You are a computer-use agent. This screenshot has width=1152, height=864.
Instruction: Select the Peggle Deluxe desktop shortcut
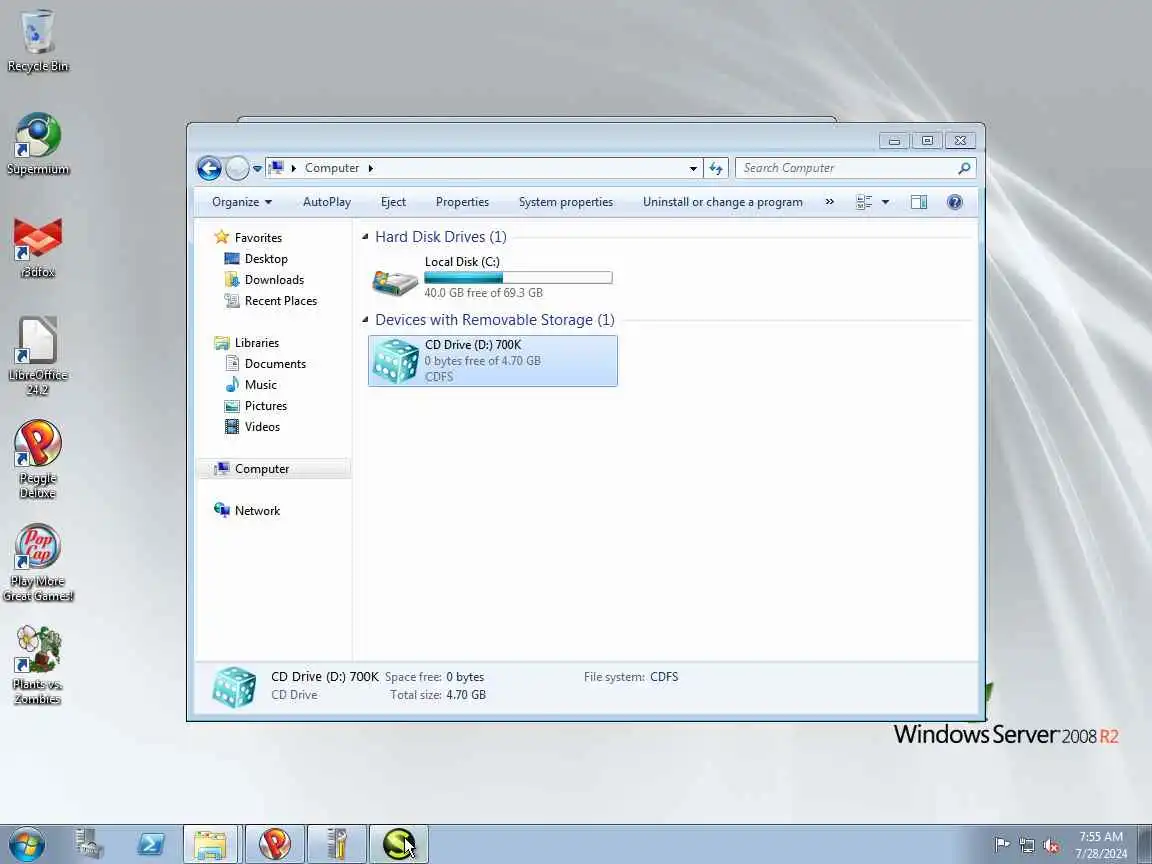pyautogui.click(x=37, y=459)
